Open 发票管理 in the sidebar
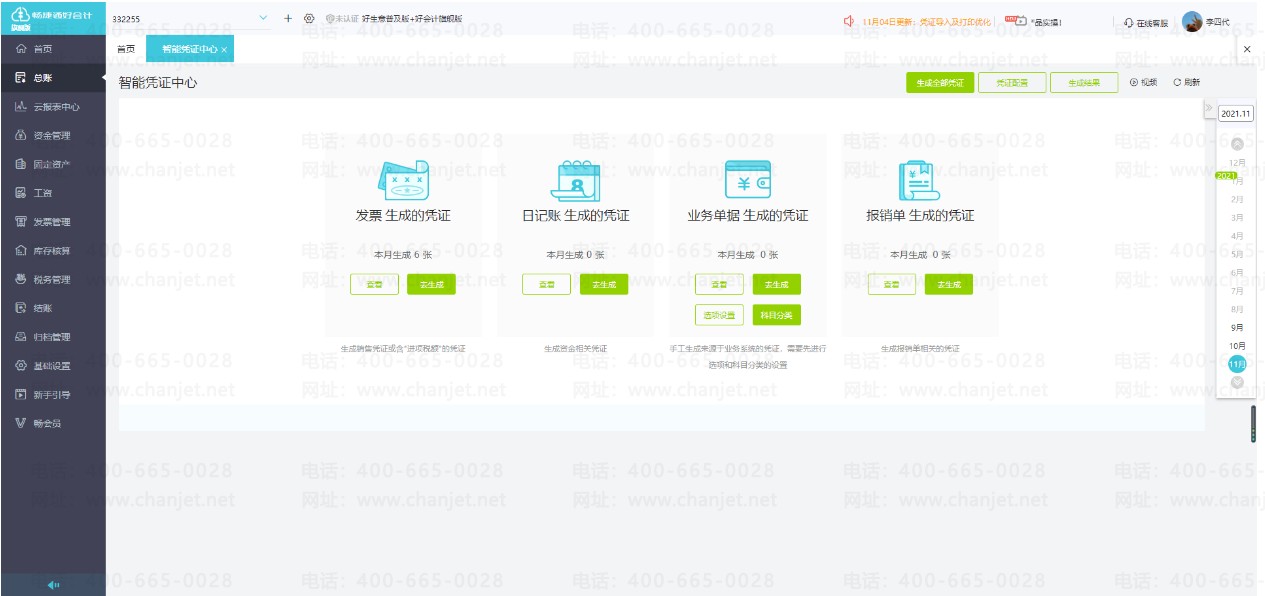This screenshot has width=1265, height=596. pyautogui.click(x=52, y=222)
